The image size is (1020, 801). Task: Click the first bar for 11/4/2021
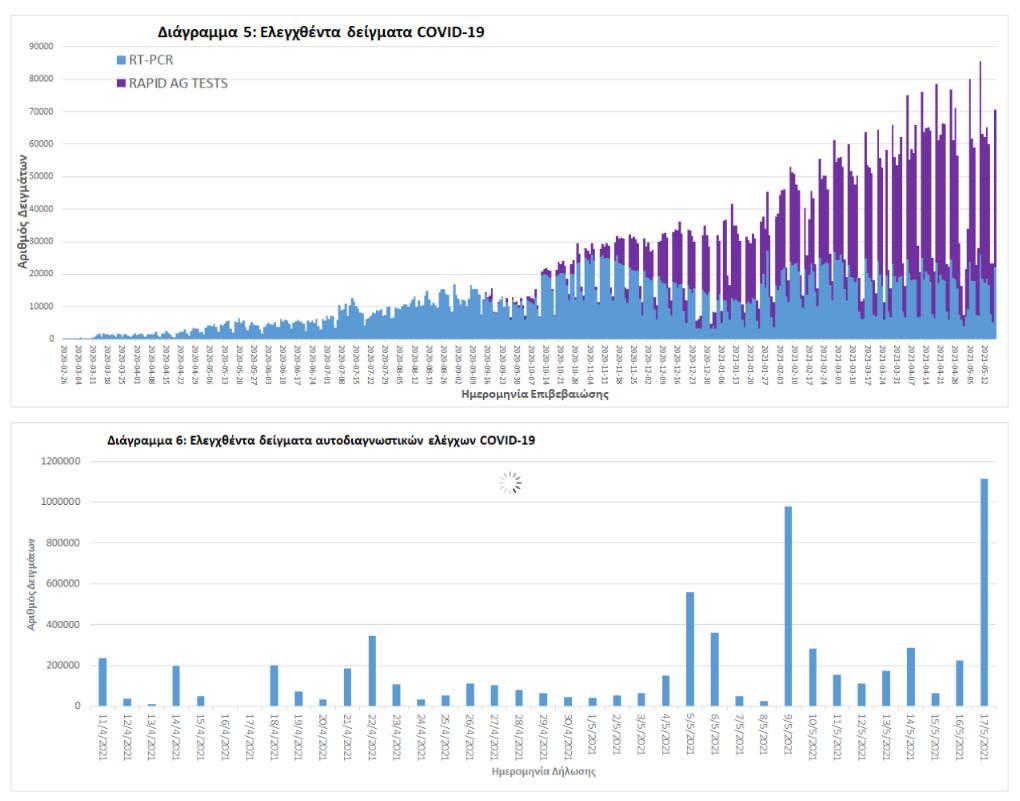pyautogui.click(x=102, y=682)
